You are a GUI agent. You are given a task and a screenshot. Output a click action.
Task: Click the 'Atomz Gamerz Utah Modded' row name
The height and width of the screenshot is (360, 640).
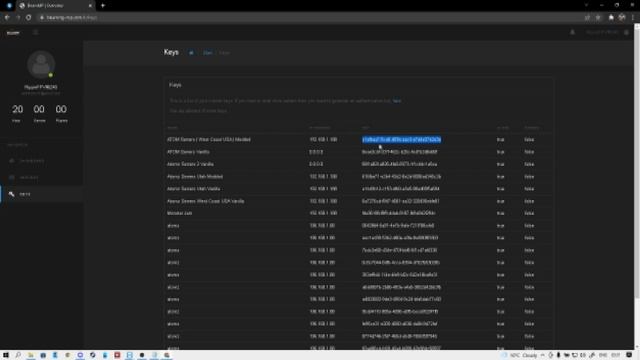[195, 177]
